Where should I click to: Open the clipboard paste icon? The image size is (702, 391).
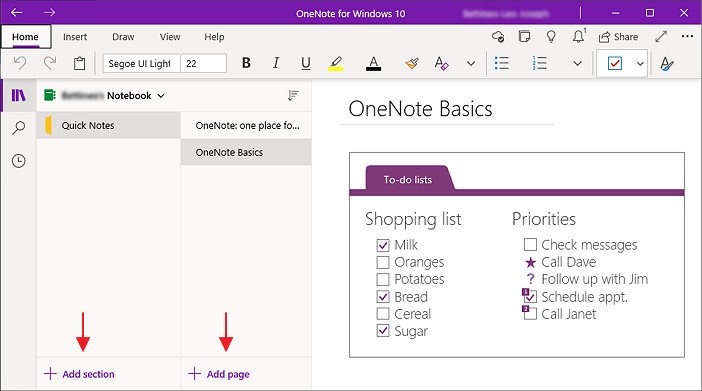(79, 63)
